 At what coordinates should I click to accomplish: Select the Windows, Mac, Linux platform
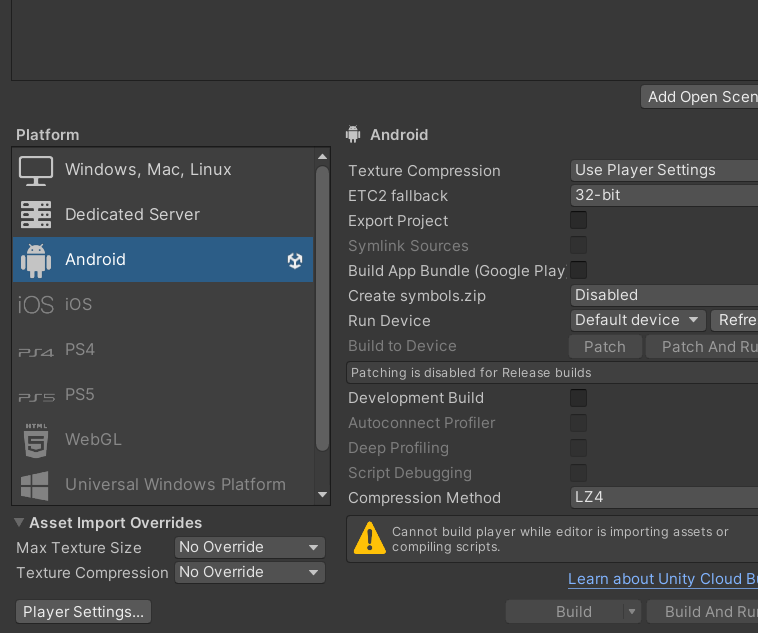163,170
